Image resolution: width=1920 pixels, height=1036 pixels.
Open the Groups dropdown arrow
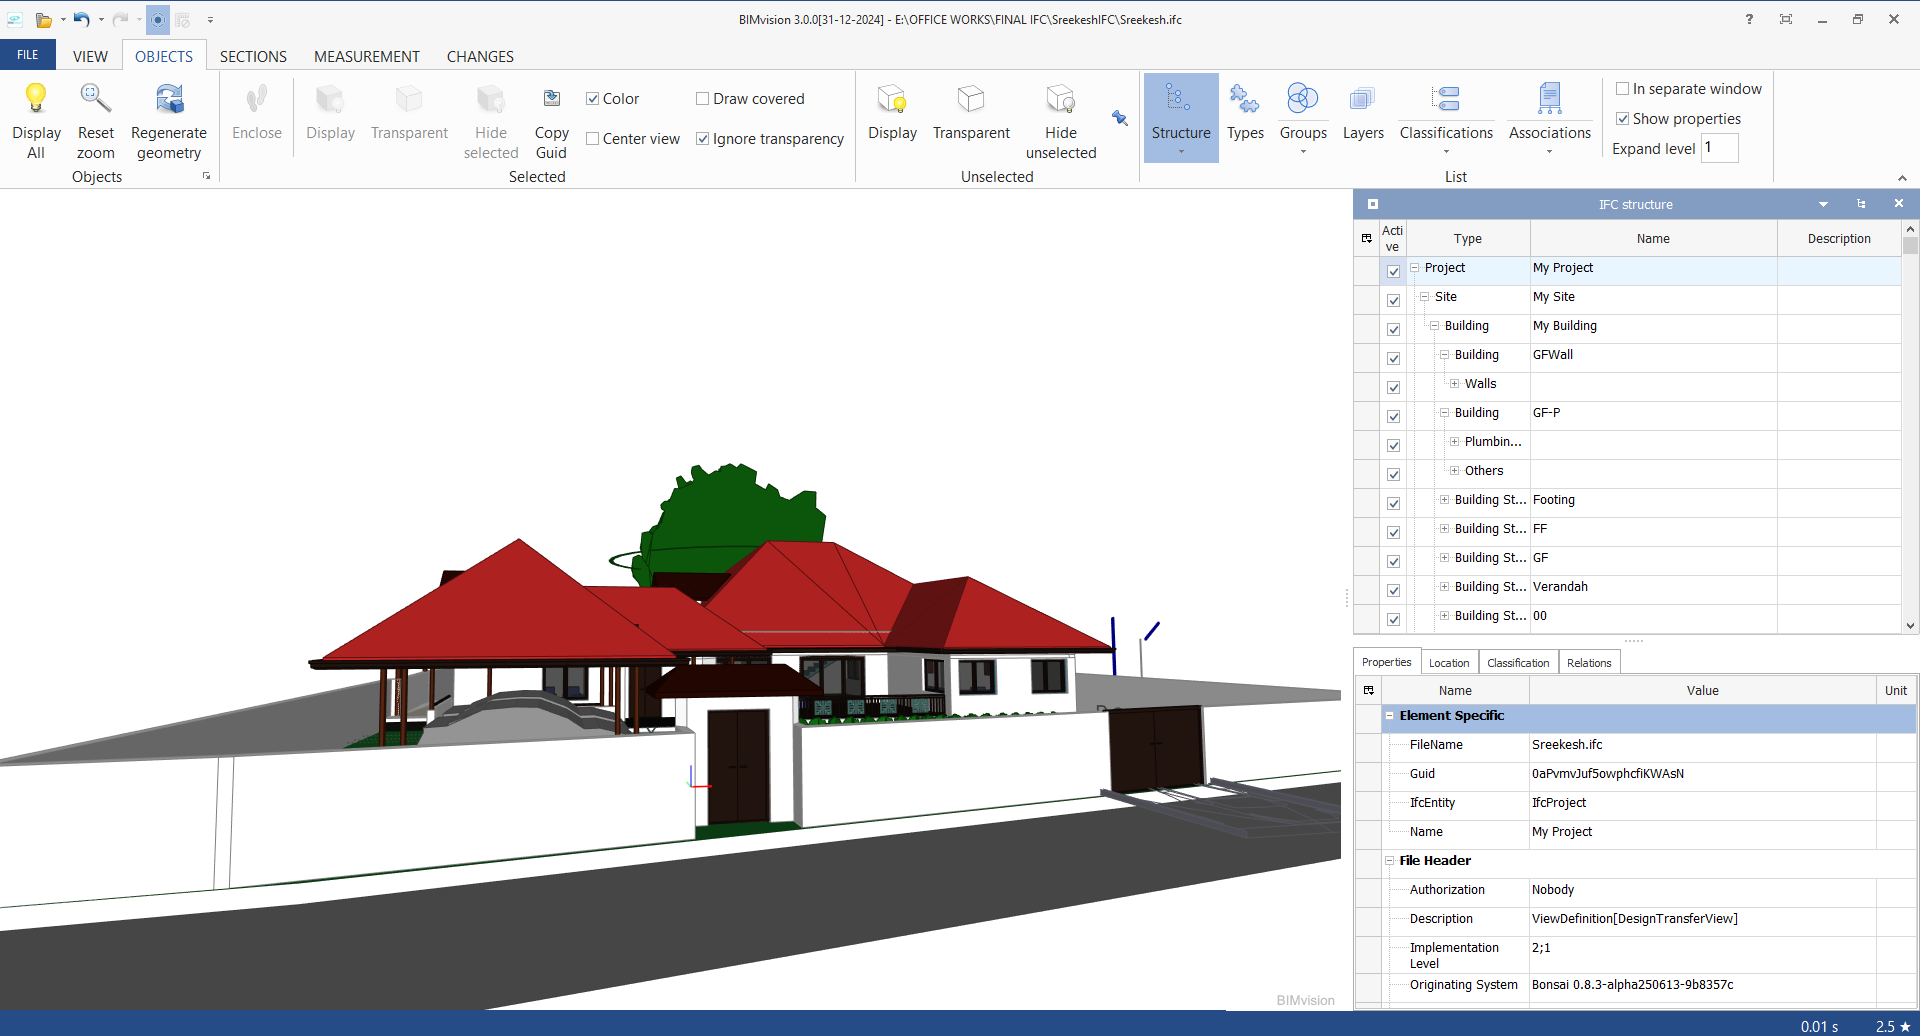tap(1303, 152)
